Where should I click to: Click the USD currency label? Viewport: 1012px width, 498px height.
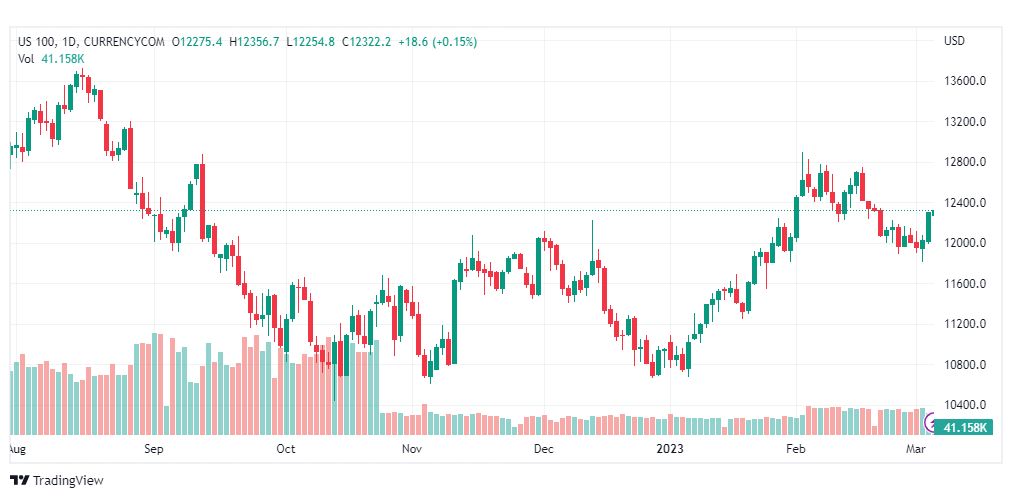pyautogui.click(x=953, y=41)
